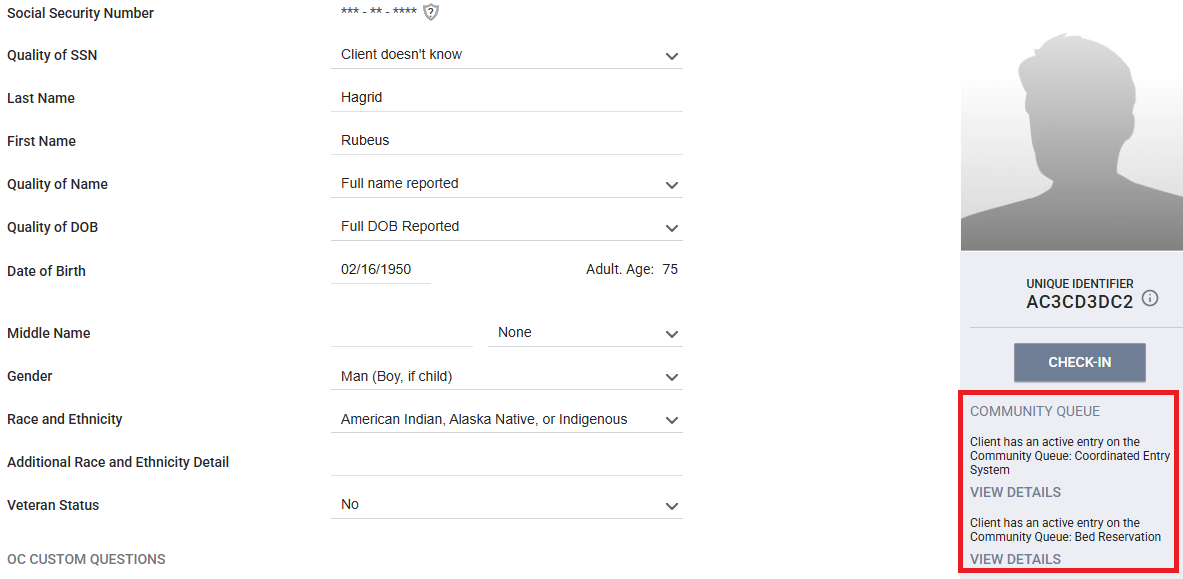The width and height of the screenshot is (1183, 579).
Task: Click the SSN shield help icon
Action: pyautogui.click(x=430, y=12)
